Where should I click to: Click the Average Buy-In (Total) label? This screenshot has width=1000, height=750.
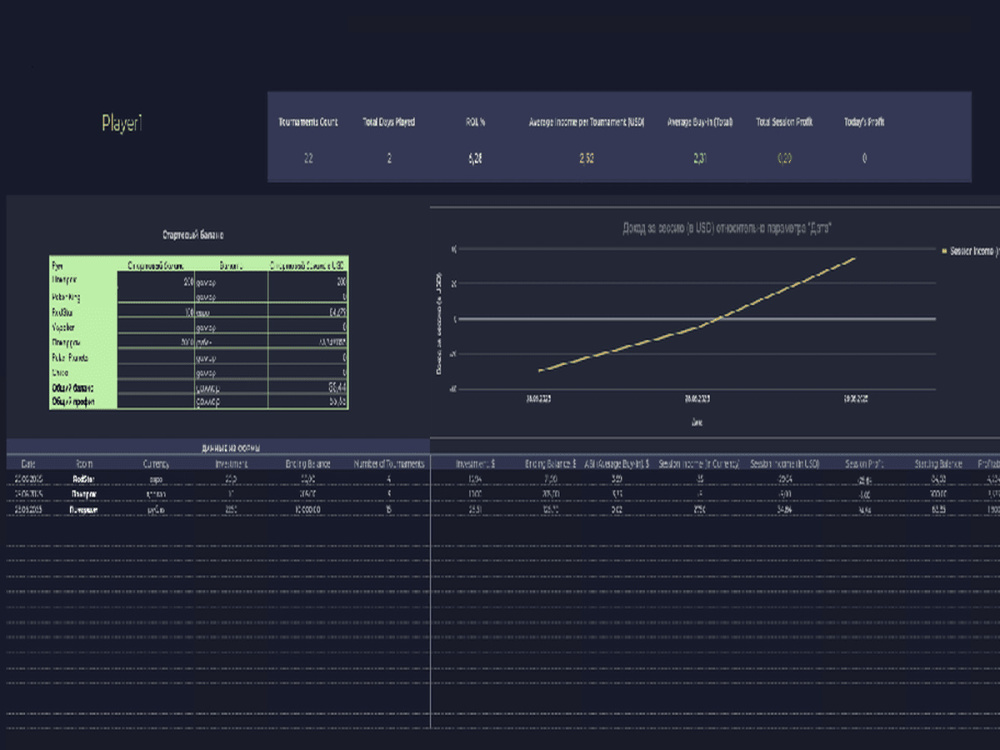[x=700, y=122]
